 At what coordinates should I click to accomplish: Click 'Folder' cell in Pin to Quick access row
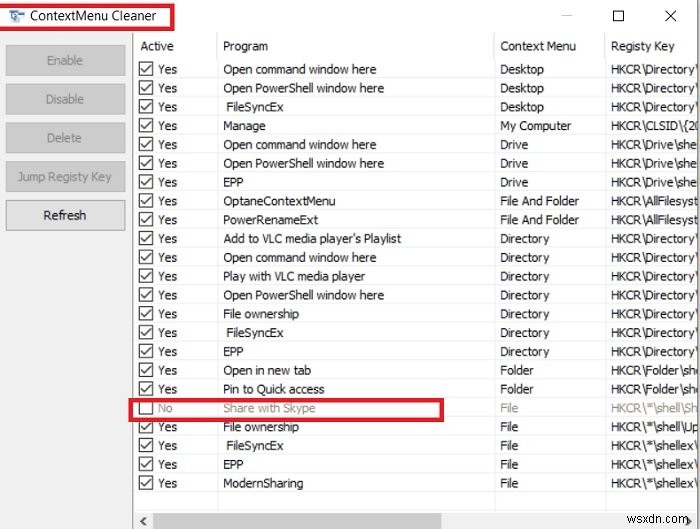click(x=517, y=389)
